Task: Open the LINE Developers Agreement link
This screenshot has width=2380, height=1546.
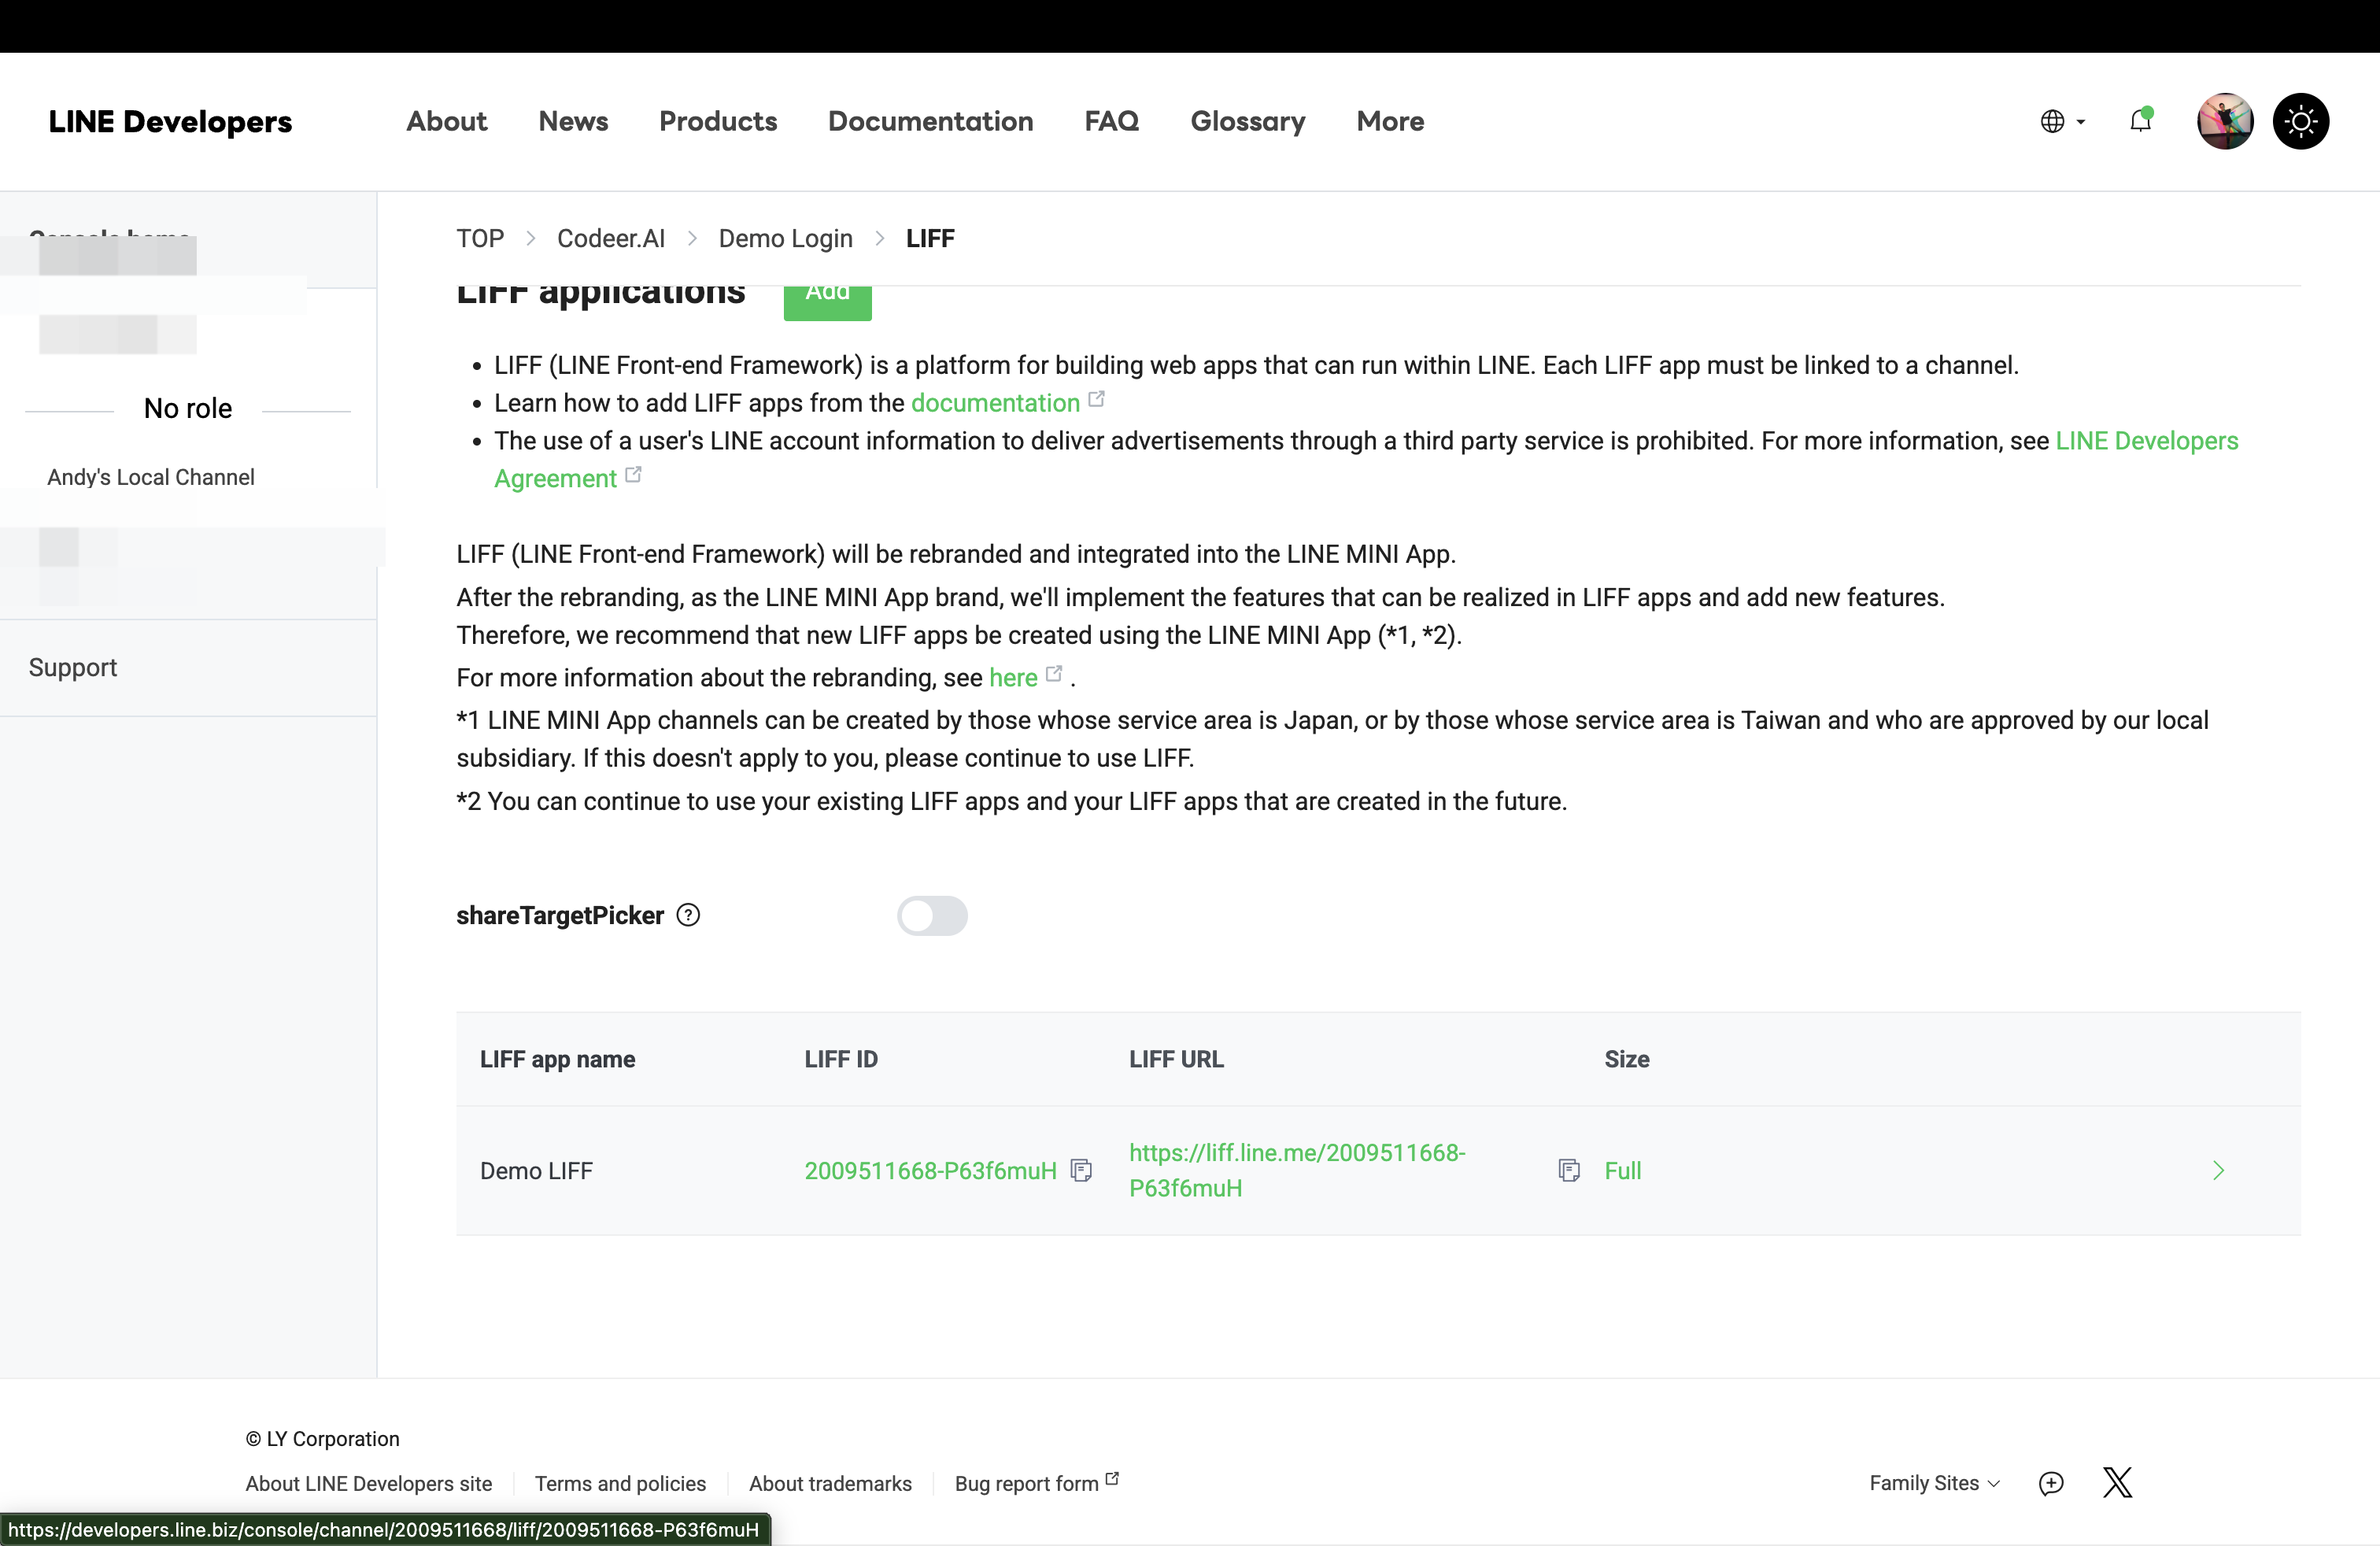Action: [2146, 440]
